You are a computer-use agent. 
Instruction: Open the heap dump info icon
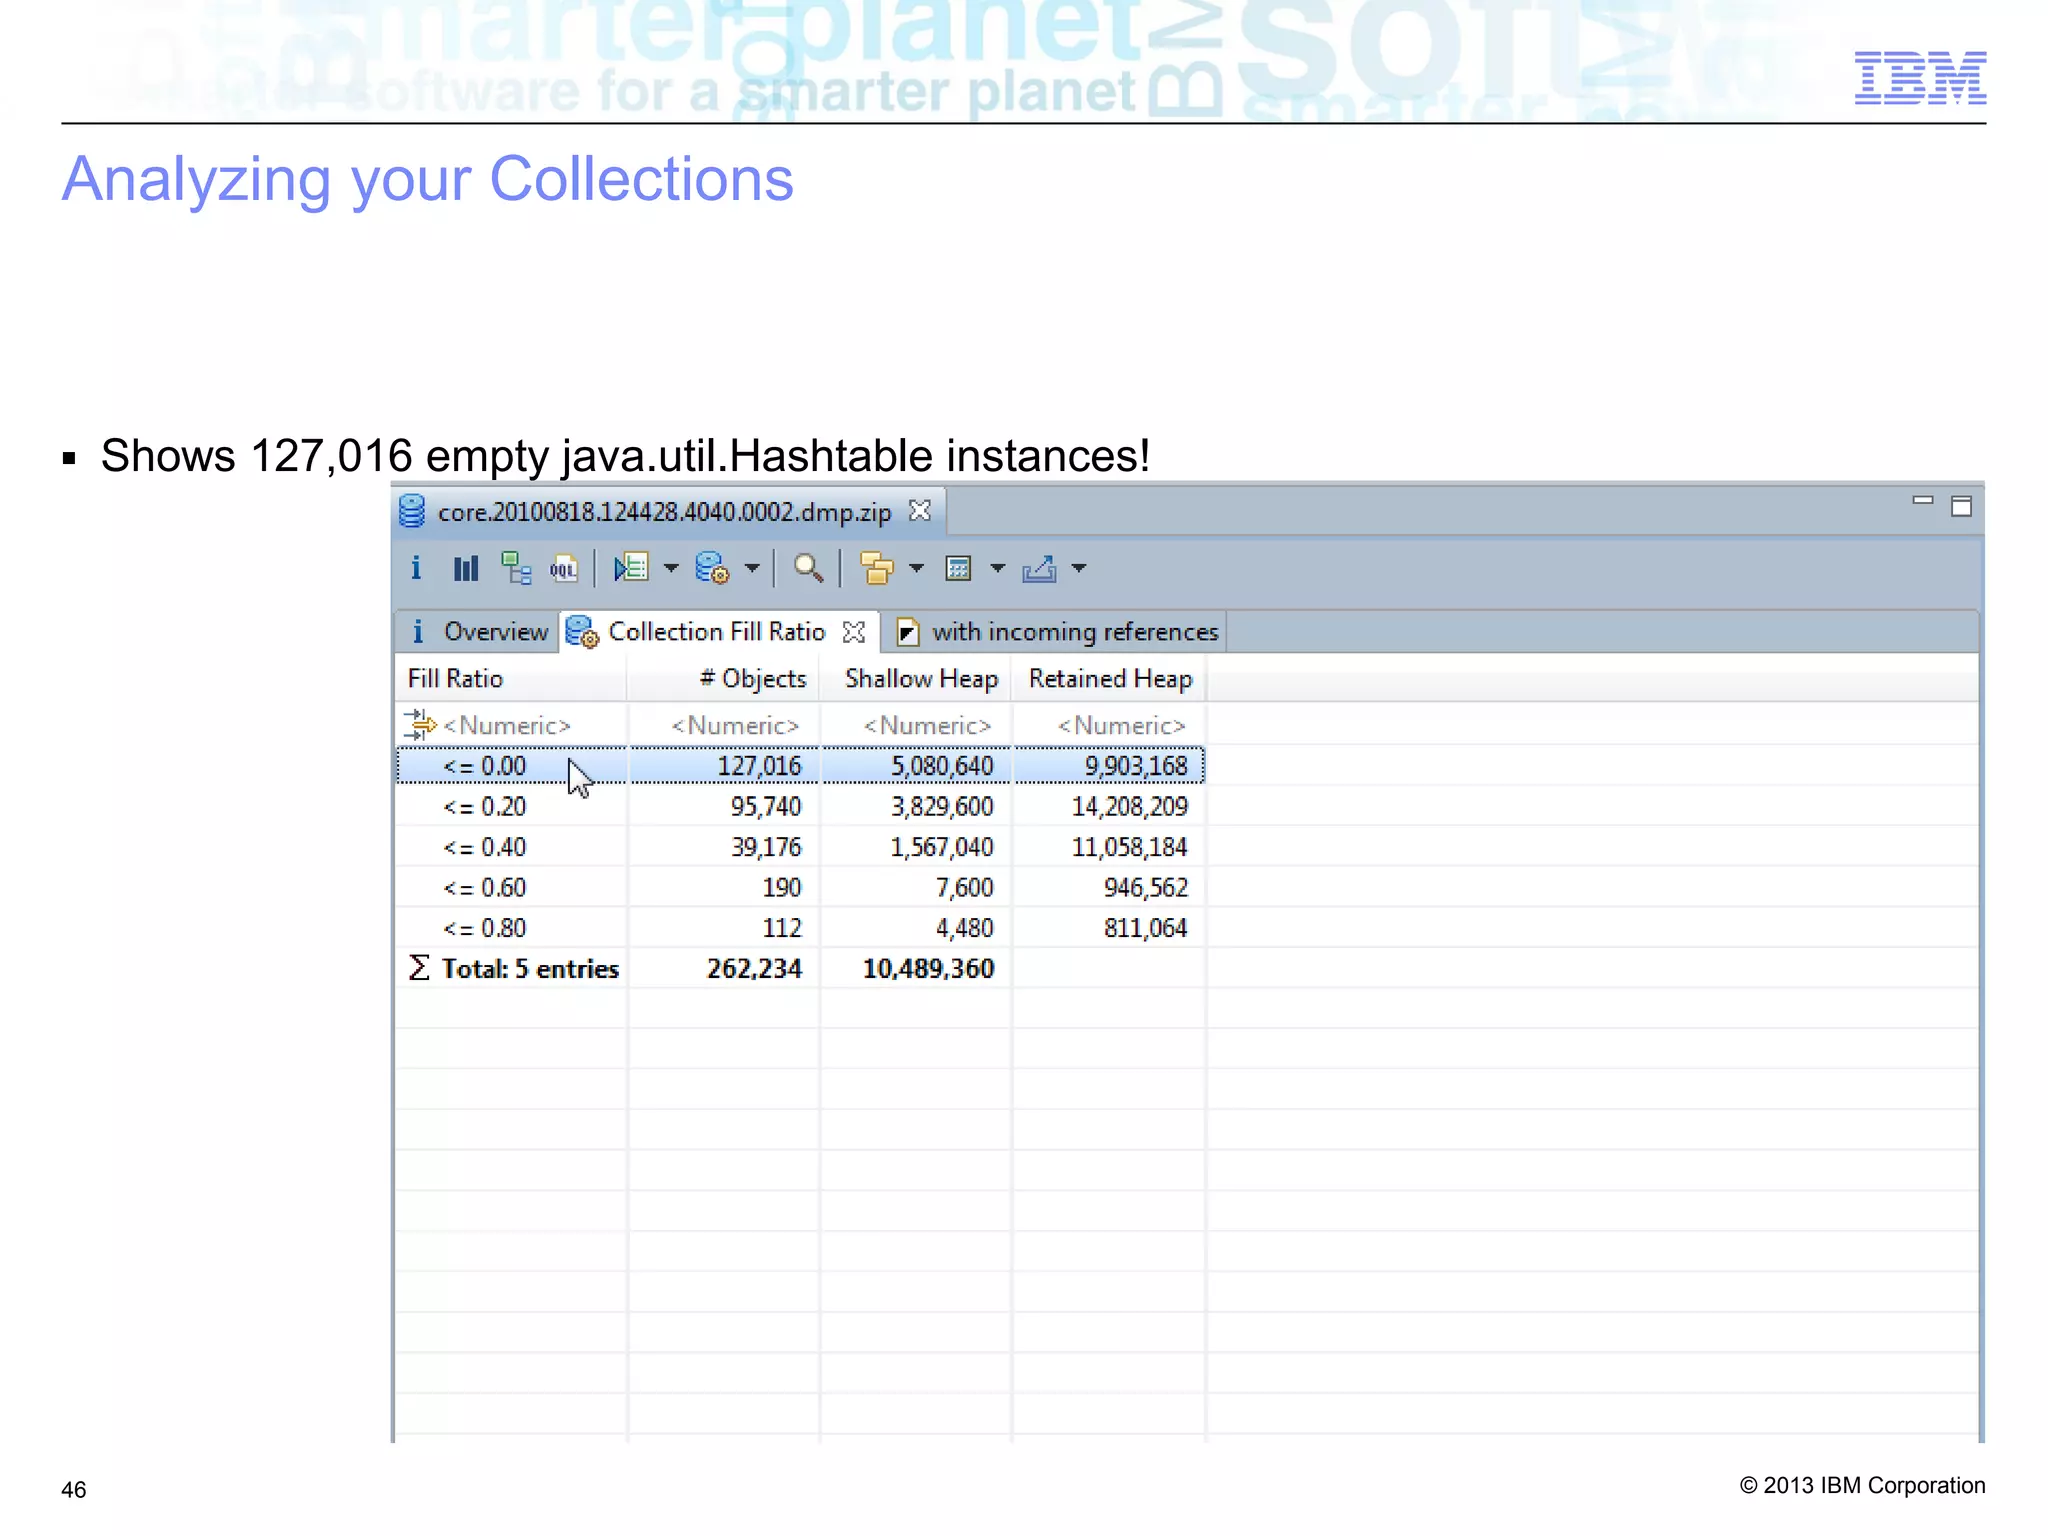[x=416, y=569]
